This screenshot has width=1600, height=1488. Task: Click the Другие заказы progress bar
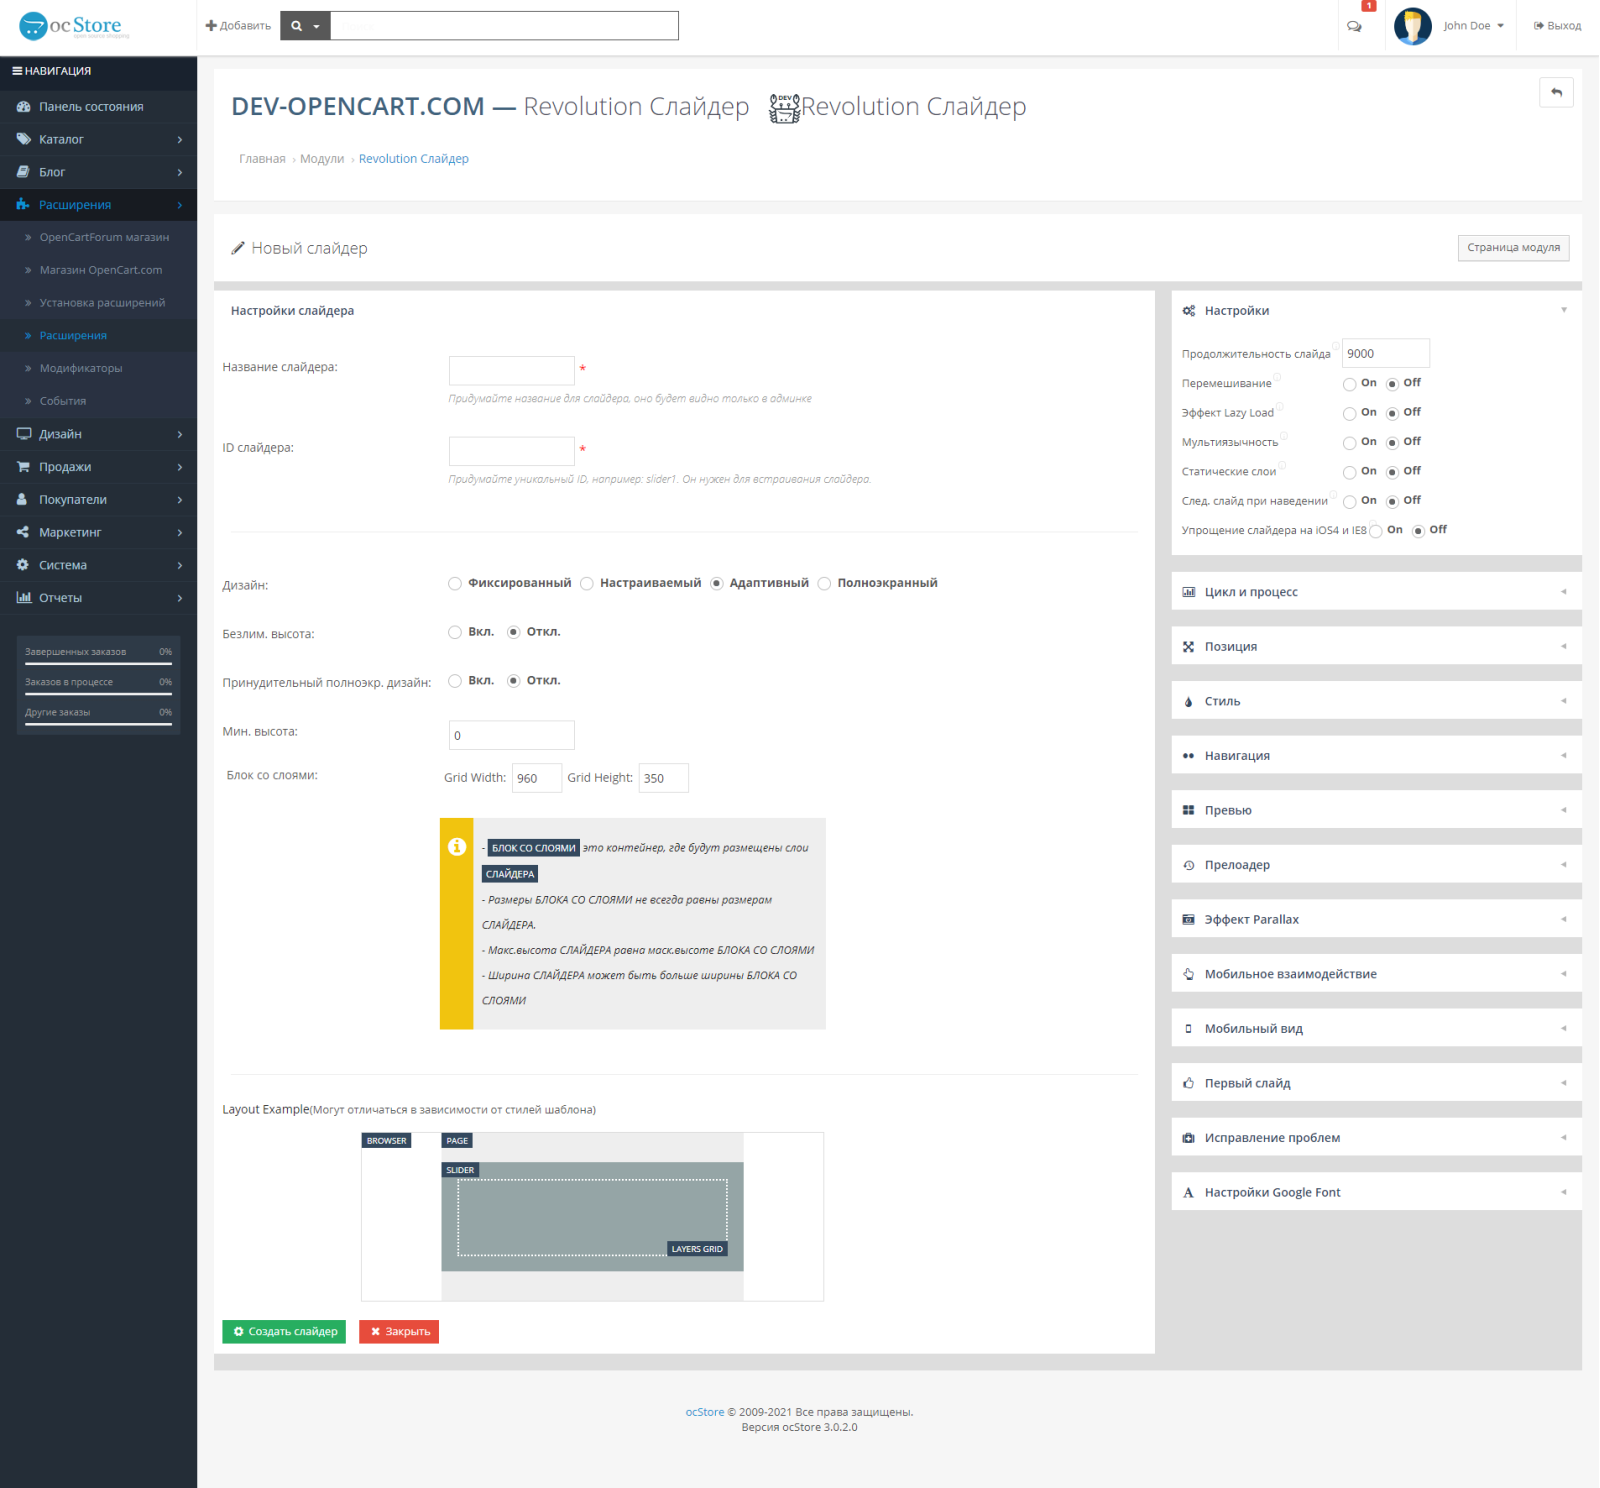coord(98,723)
